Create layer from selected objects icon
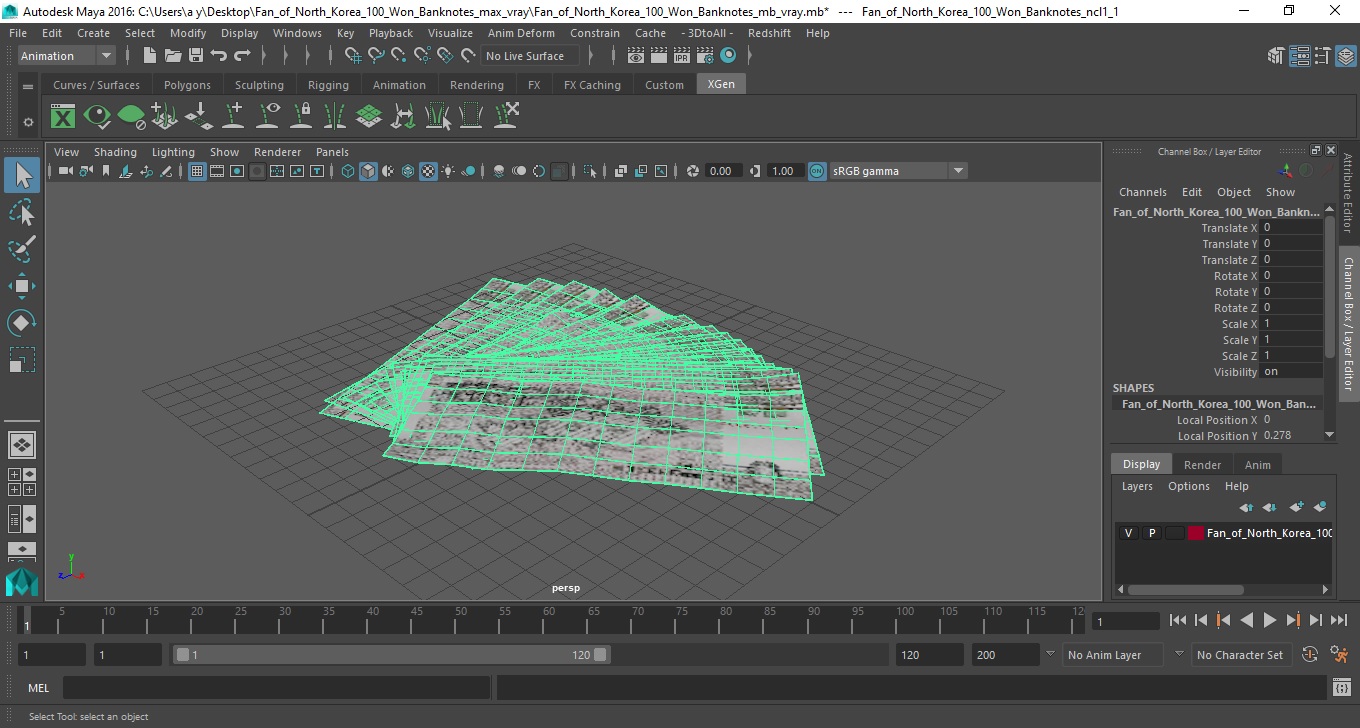The width and height of the screenshot is (1360, 728). 1319,507
